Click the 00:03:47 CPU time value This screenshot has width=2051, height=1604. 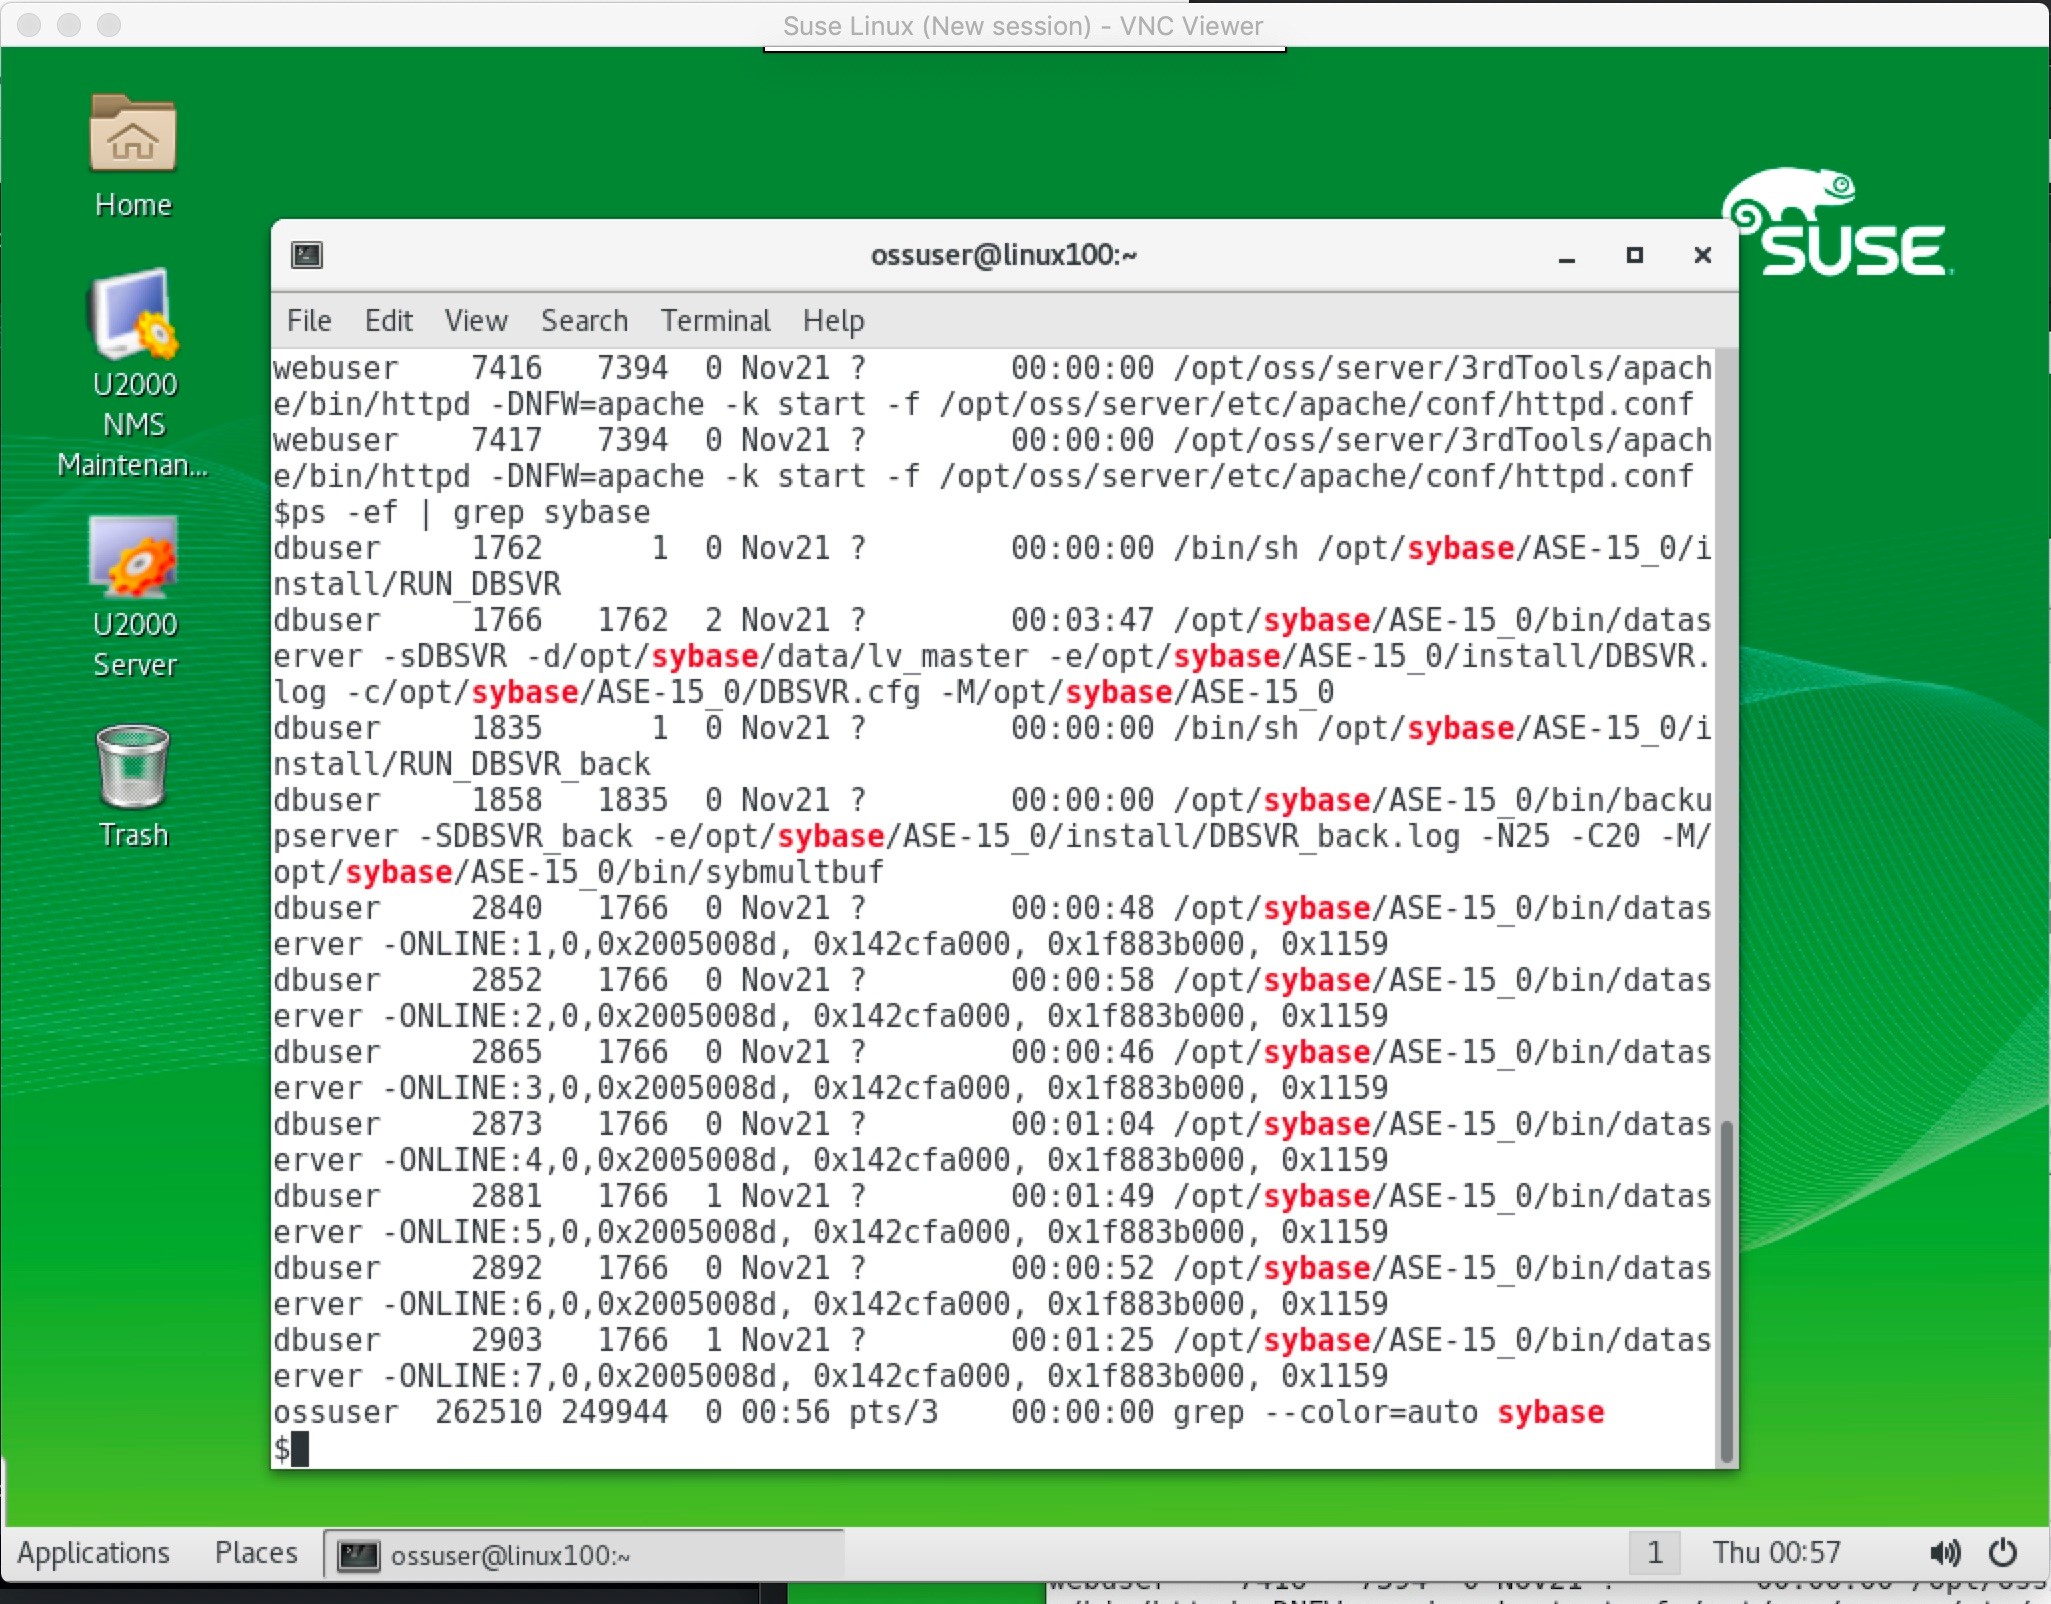1082,621
